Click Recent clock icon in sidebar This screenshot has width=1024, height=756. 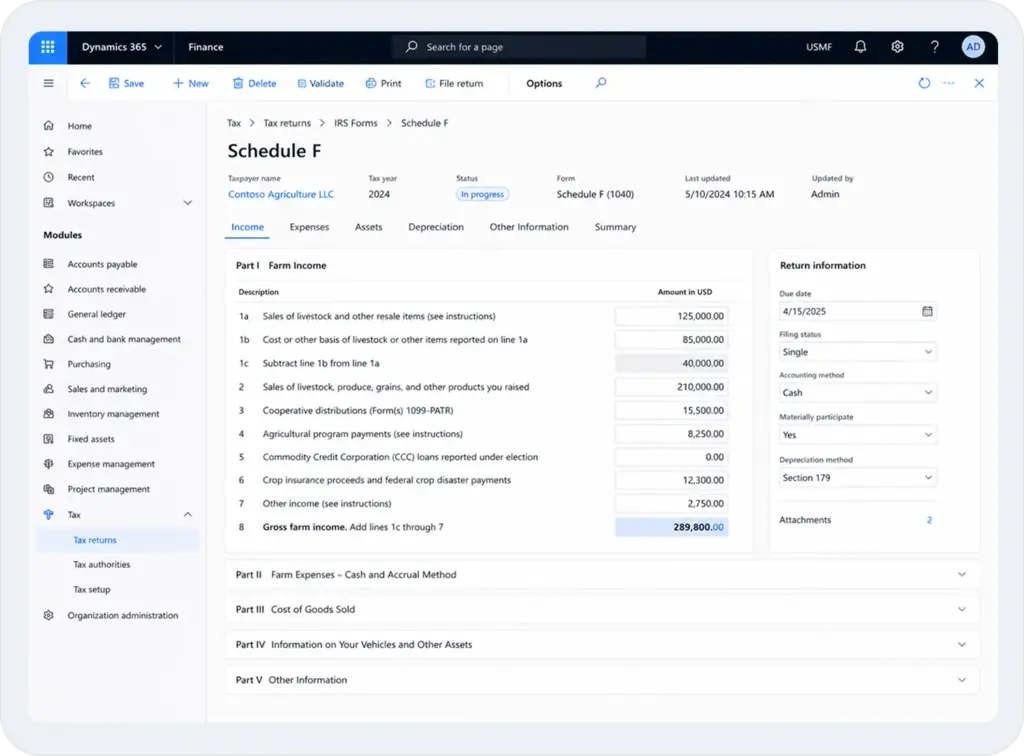pyautogui.click(x=48, y=177)
